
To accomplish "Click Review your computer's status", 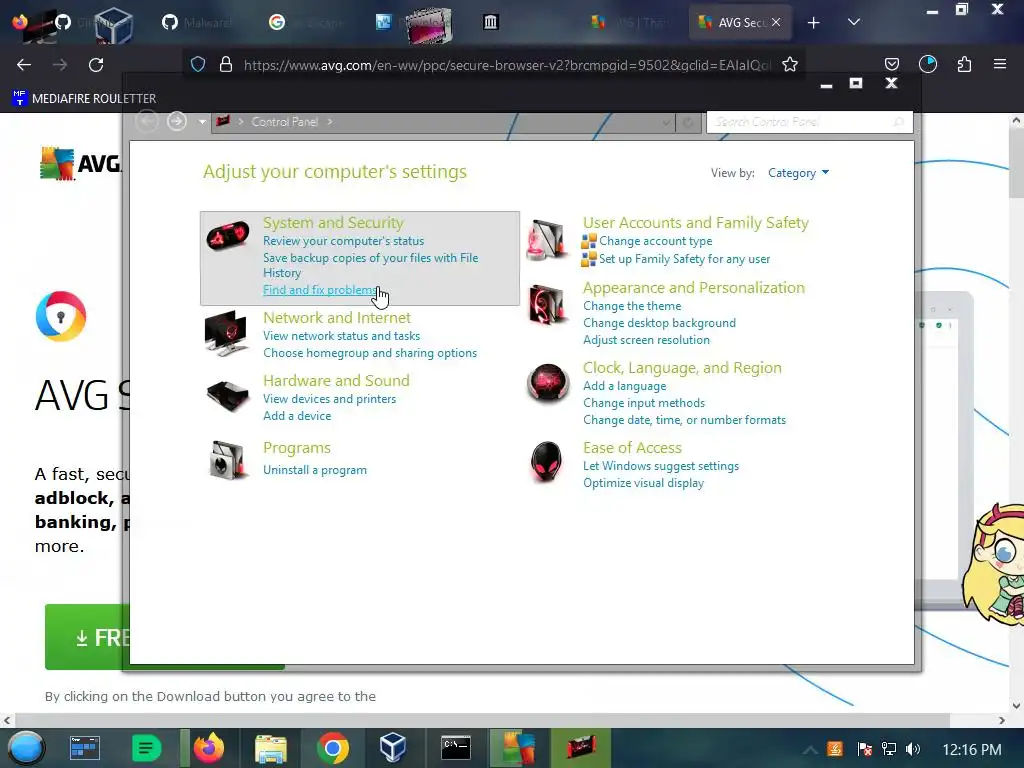I will (x=344, y=242).
